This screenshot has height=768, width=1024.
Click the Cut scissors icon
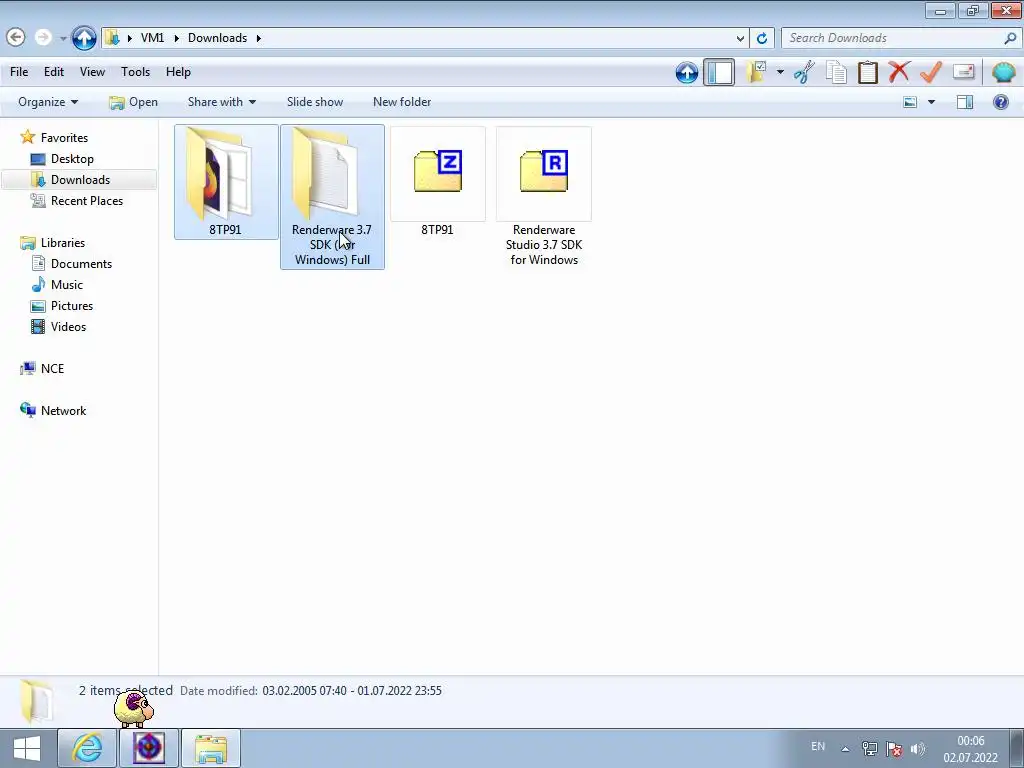[x=805, y=72]
